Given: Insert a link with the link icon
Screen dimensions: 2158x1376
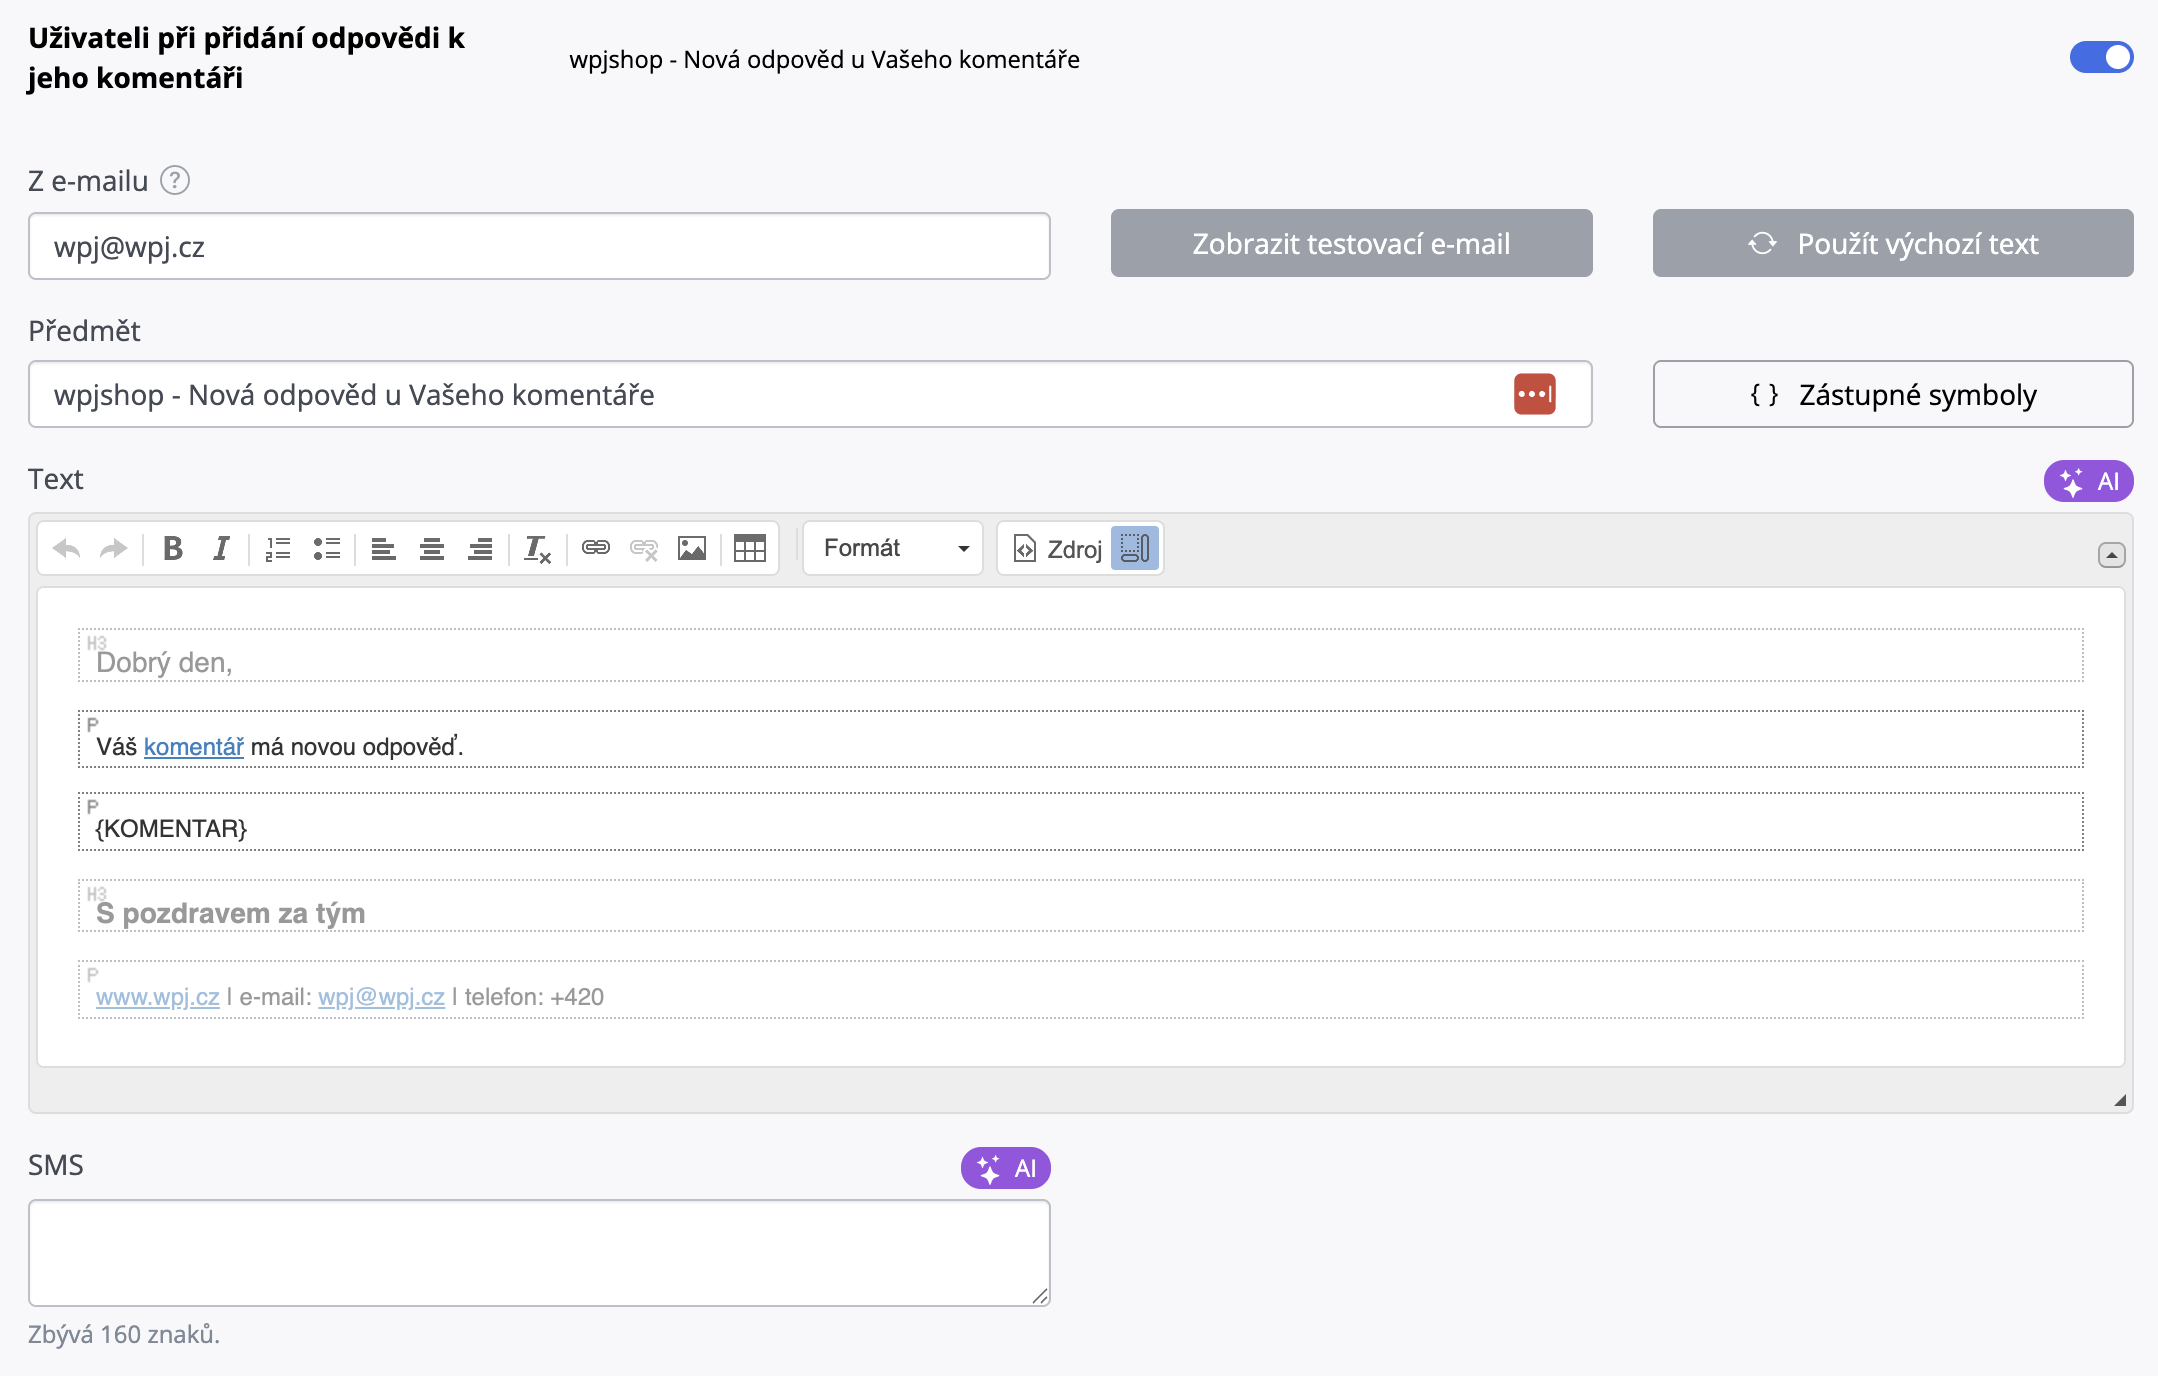Looking at the screenshot, I should coord(596,548).
